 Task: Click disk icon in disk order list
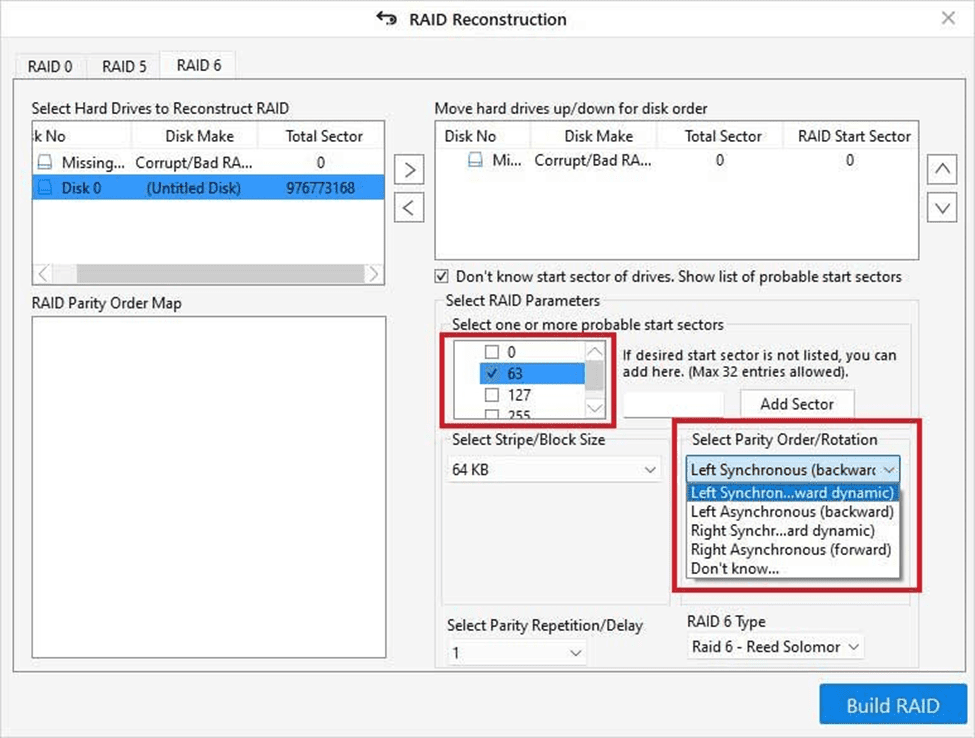[x=475, y=160]
